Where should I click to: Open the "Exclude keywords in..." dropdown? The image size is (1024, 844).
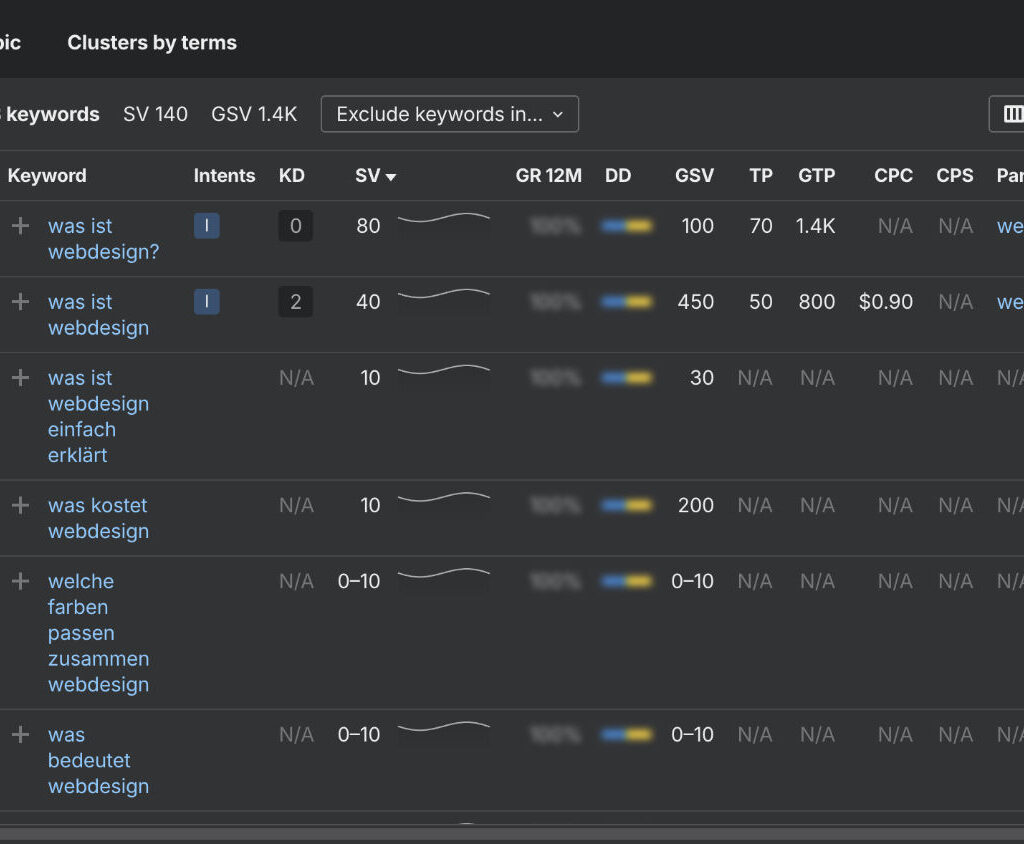(449, 114)
